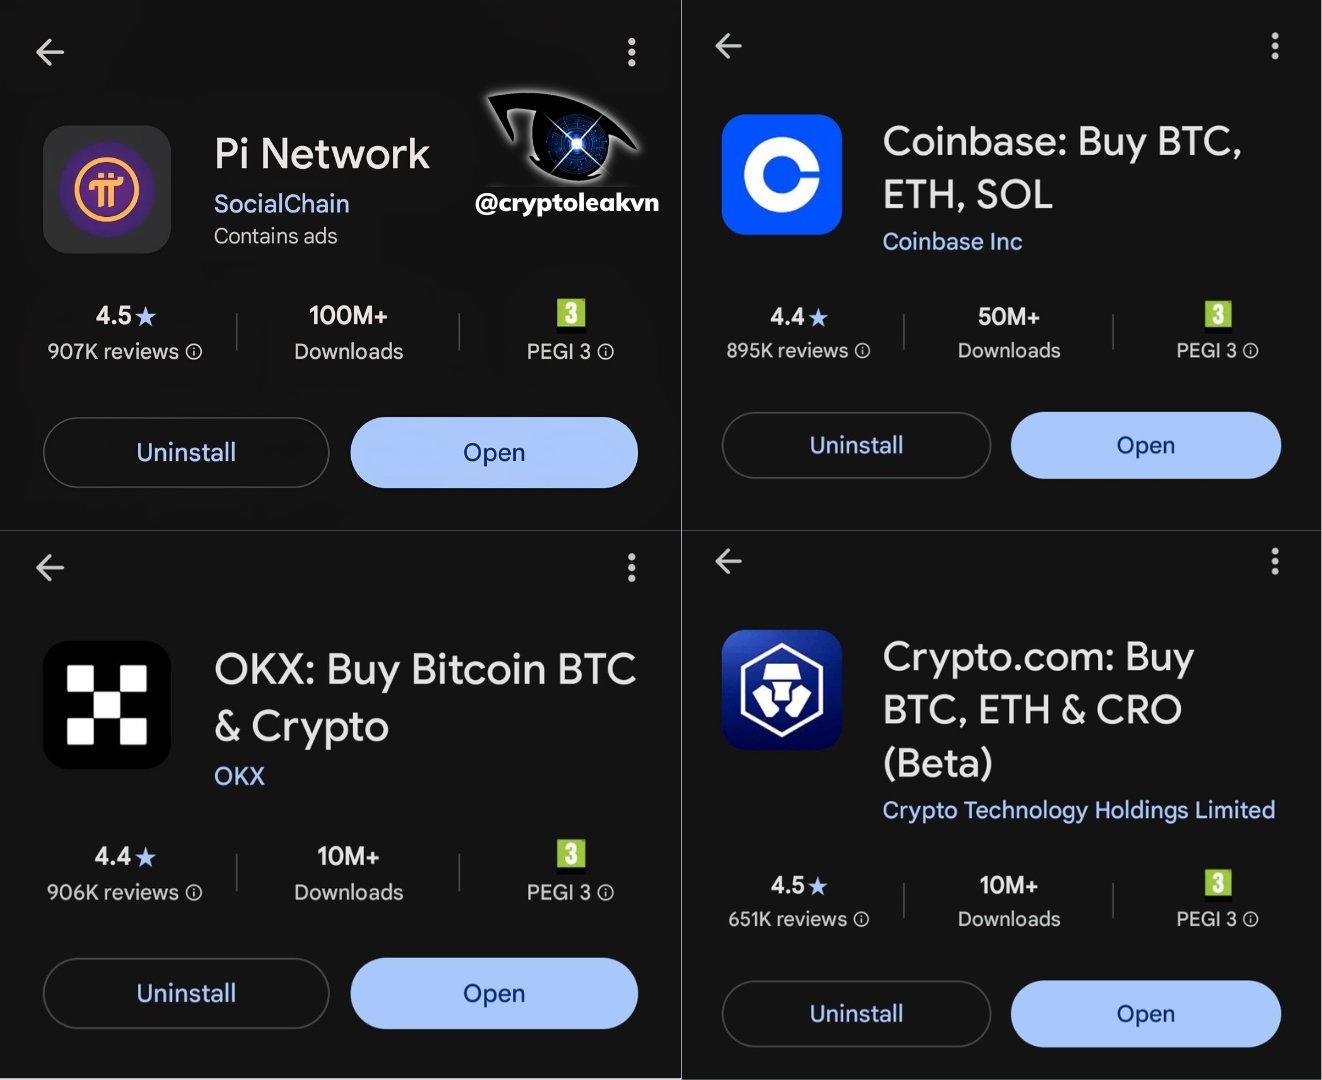Open the Pi Network app
This screenshot has width=1322, height=1080.
pyautogui.click(x=494, y=453)
